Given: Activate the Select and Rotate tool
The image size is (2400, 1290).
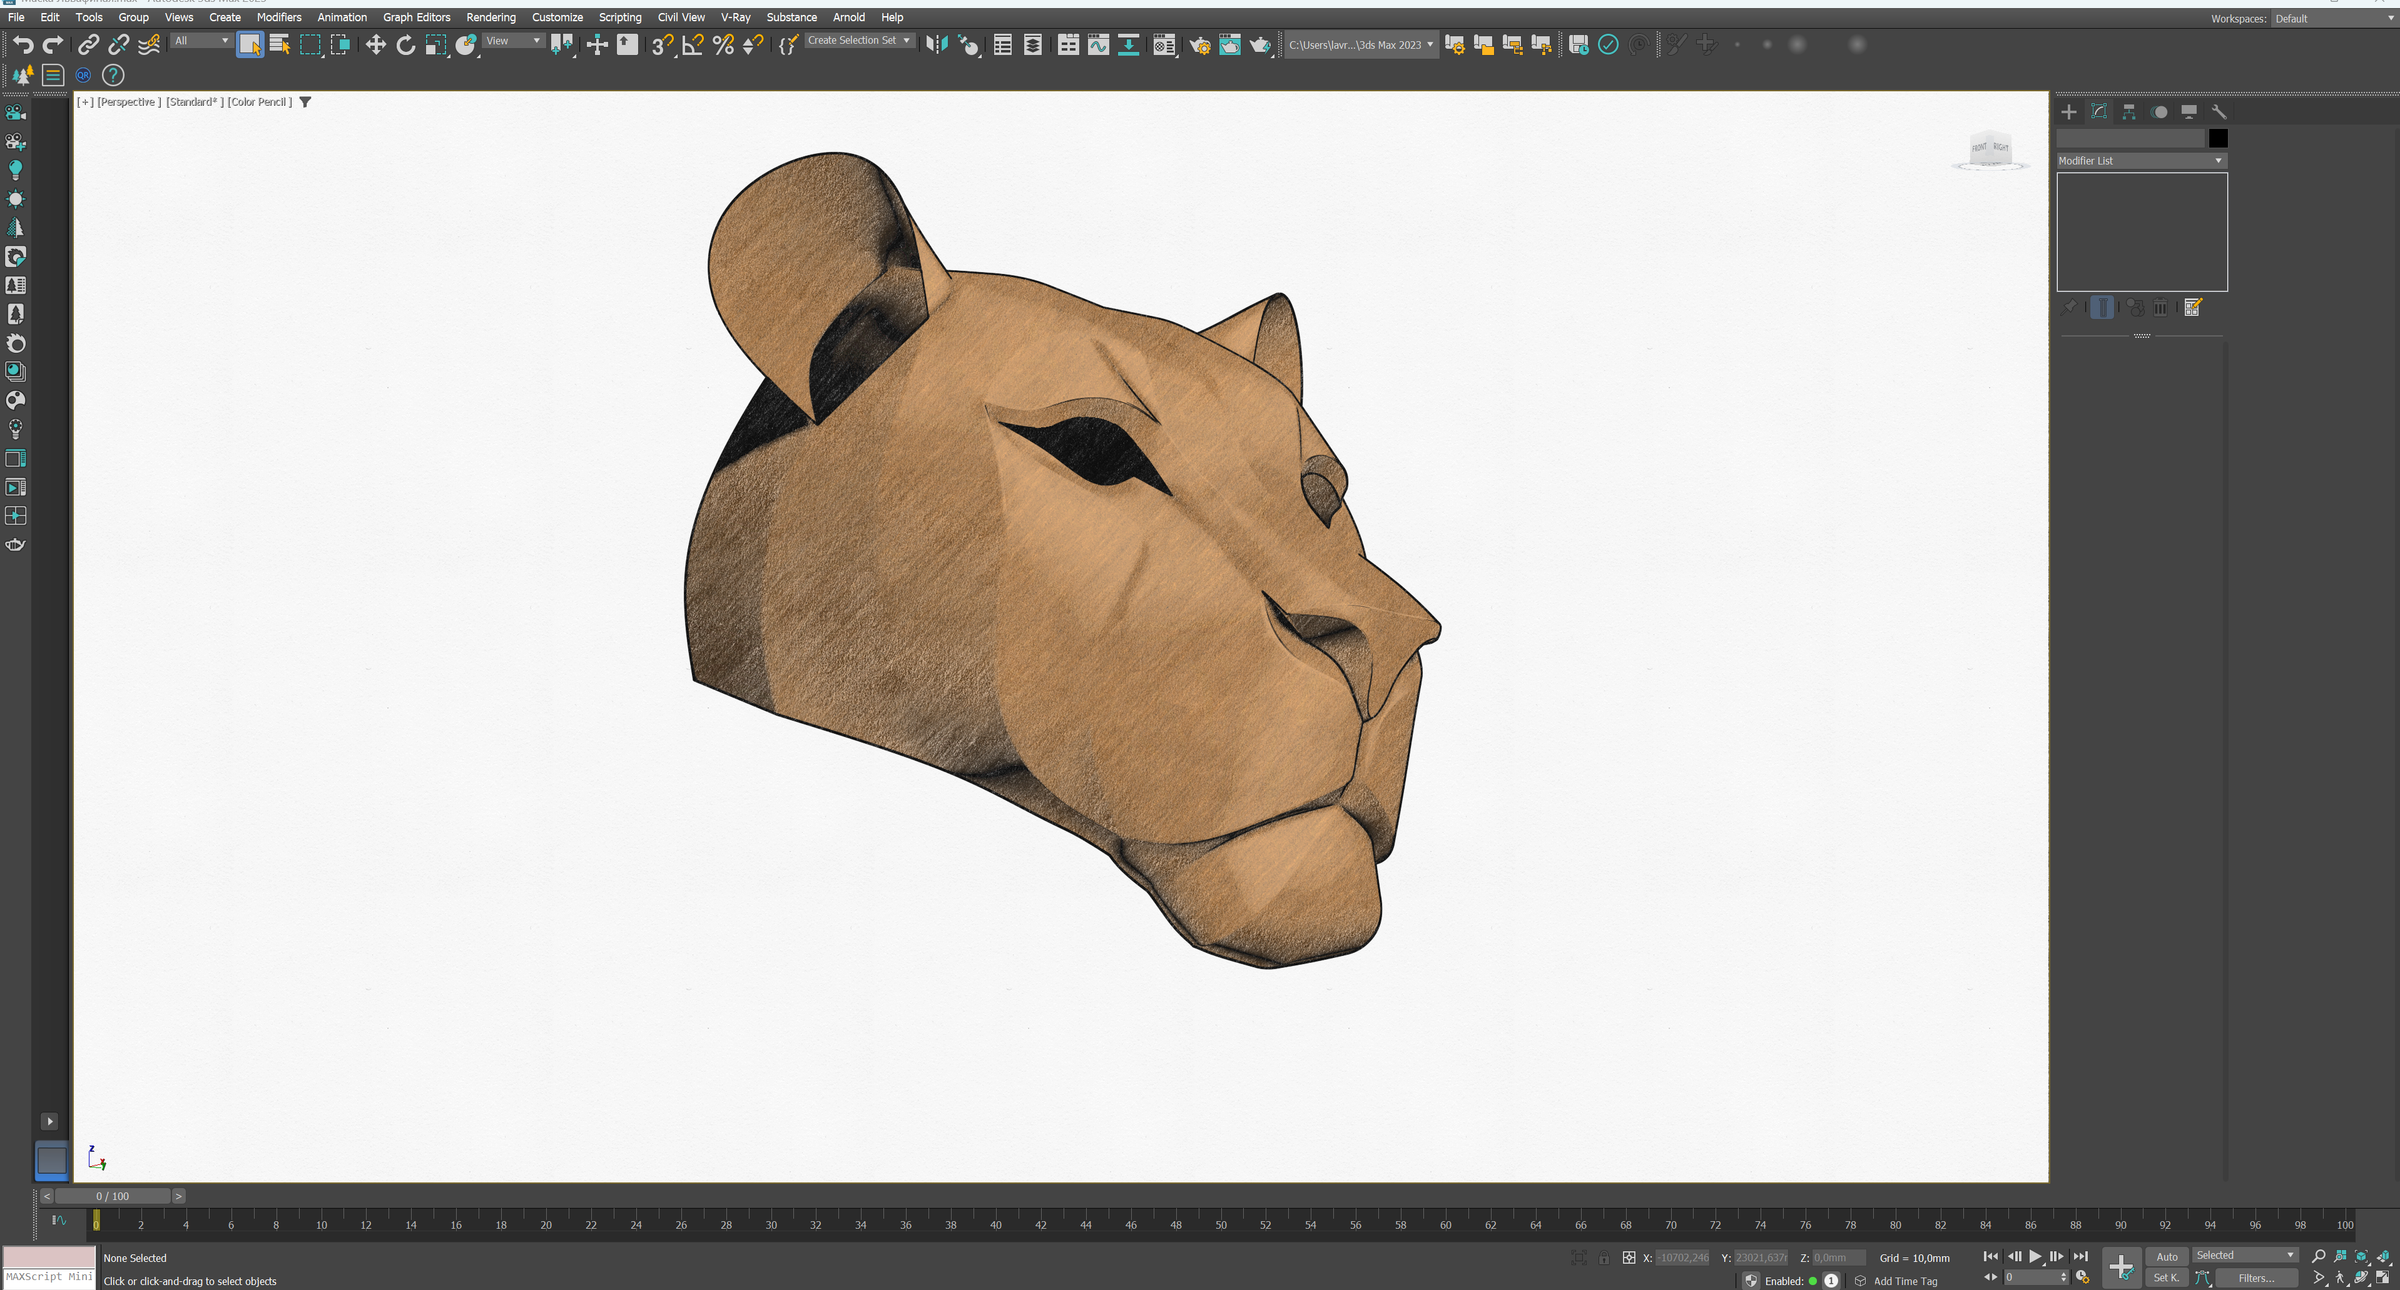Looking at the screenshot, I should coord(406,44).
